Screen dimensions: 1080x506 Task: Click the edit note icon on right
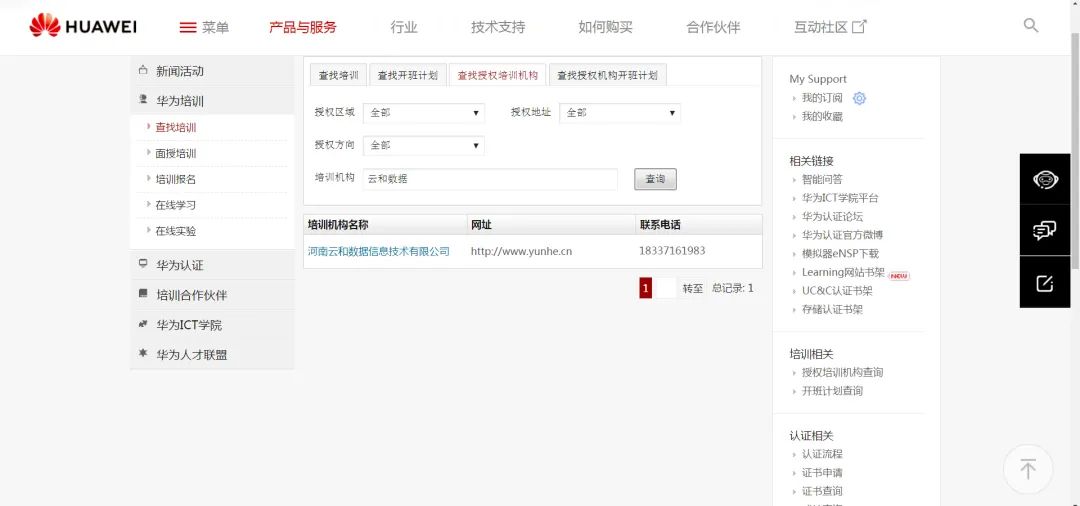(1045, 283)
